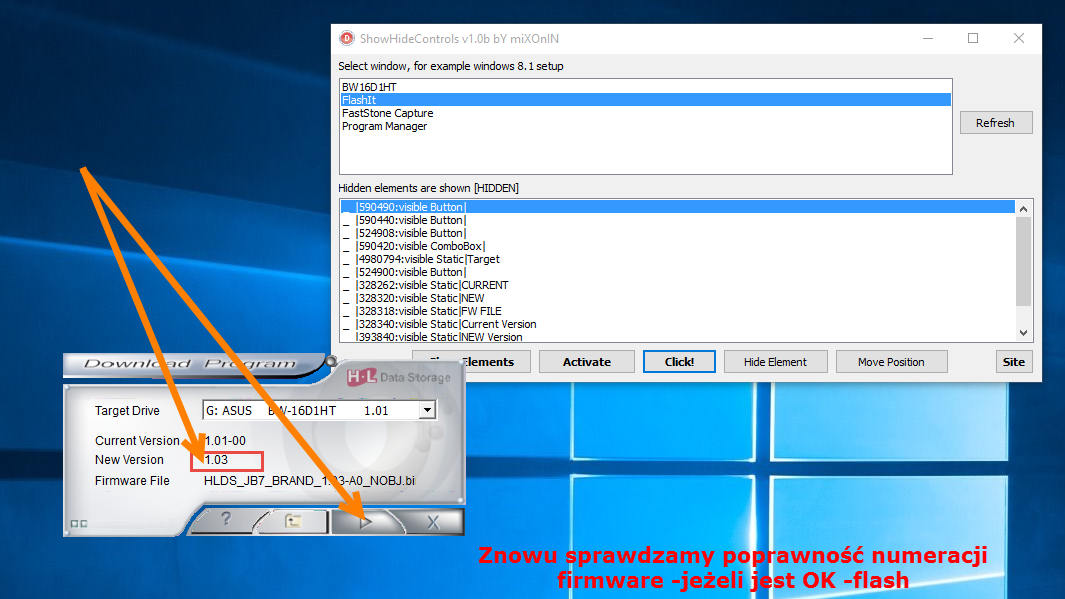Maximize the ShowHideControls window
Viewport: 1065px width, 599px height.
click(x=973, y=39)
